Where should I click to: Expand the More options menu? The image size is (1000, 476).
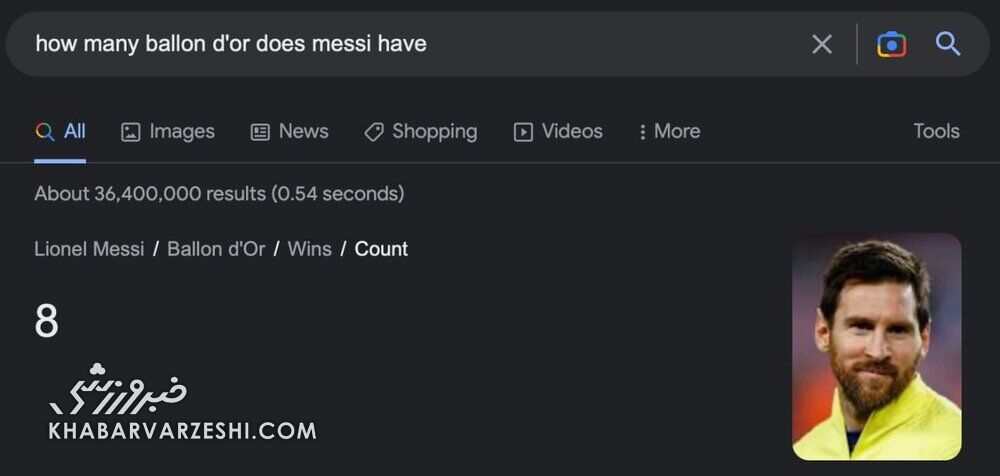click(x=669, y=132)
